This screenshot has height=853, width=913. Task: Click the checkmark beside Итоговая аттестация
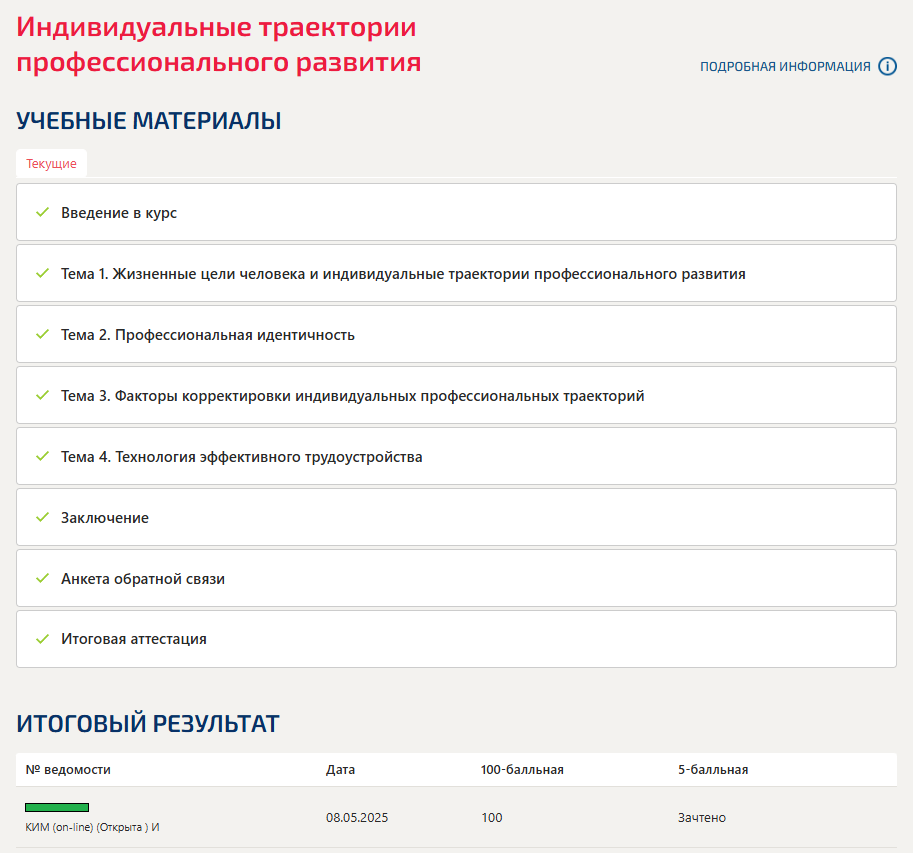click(x=43, y=639)
